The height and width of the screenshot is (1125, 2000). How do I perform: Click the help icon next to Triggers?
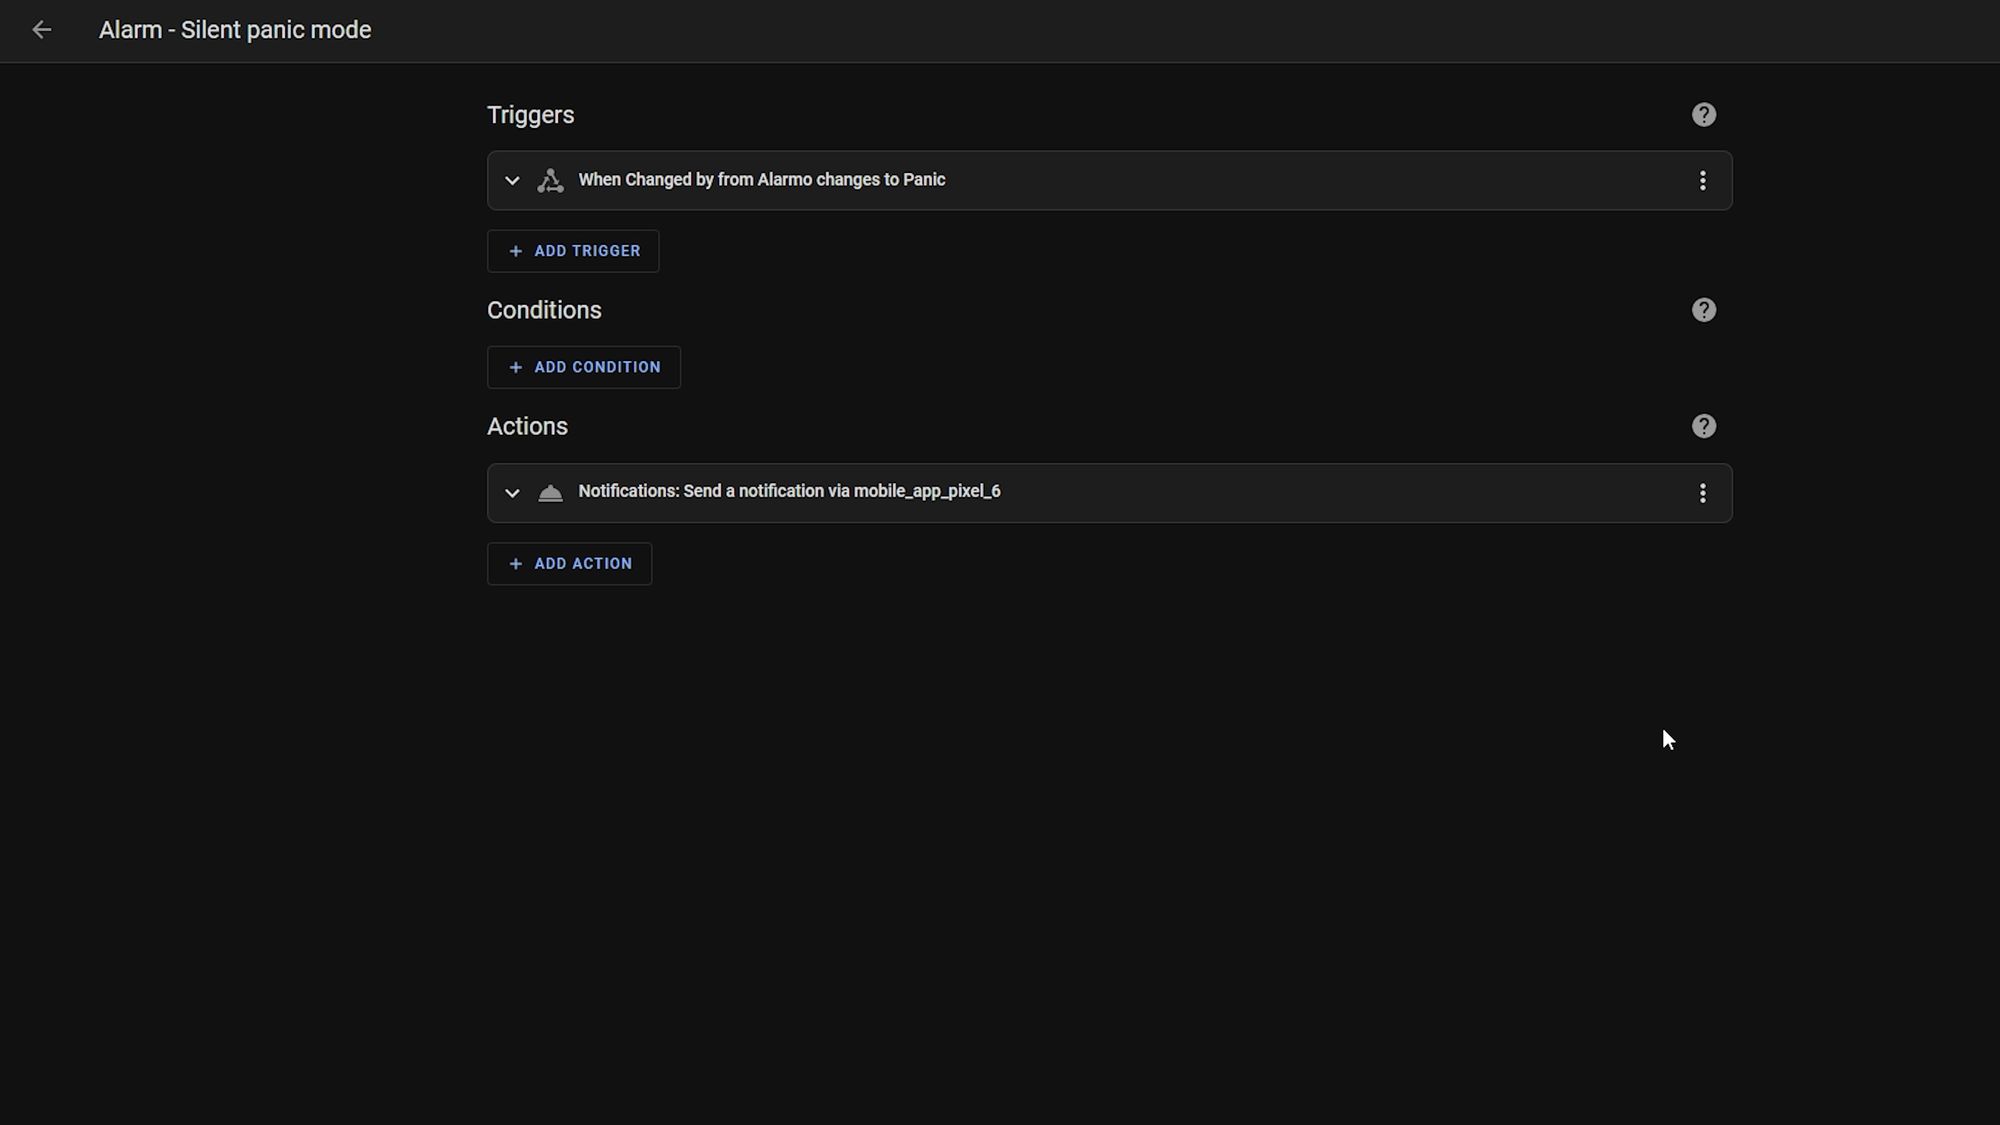pos(1705,114)
